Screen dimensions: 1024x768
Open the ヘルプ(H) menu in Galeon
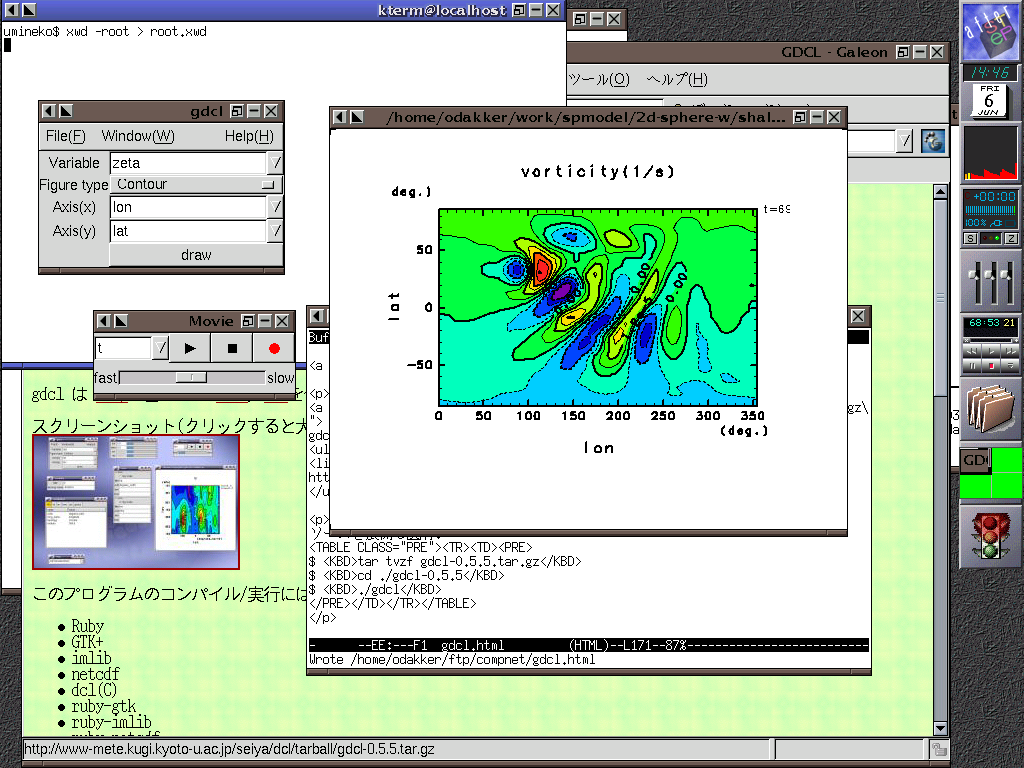(x=677, y=79)
